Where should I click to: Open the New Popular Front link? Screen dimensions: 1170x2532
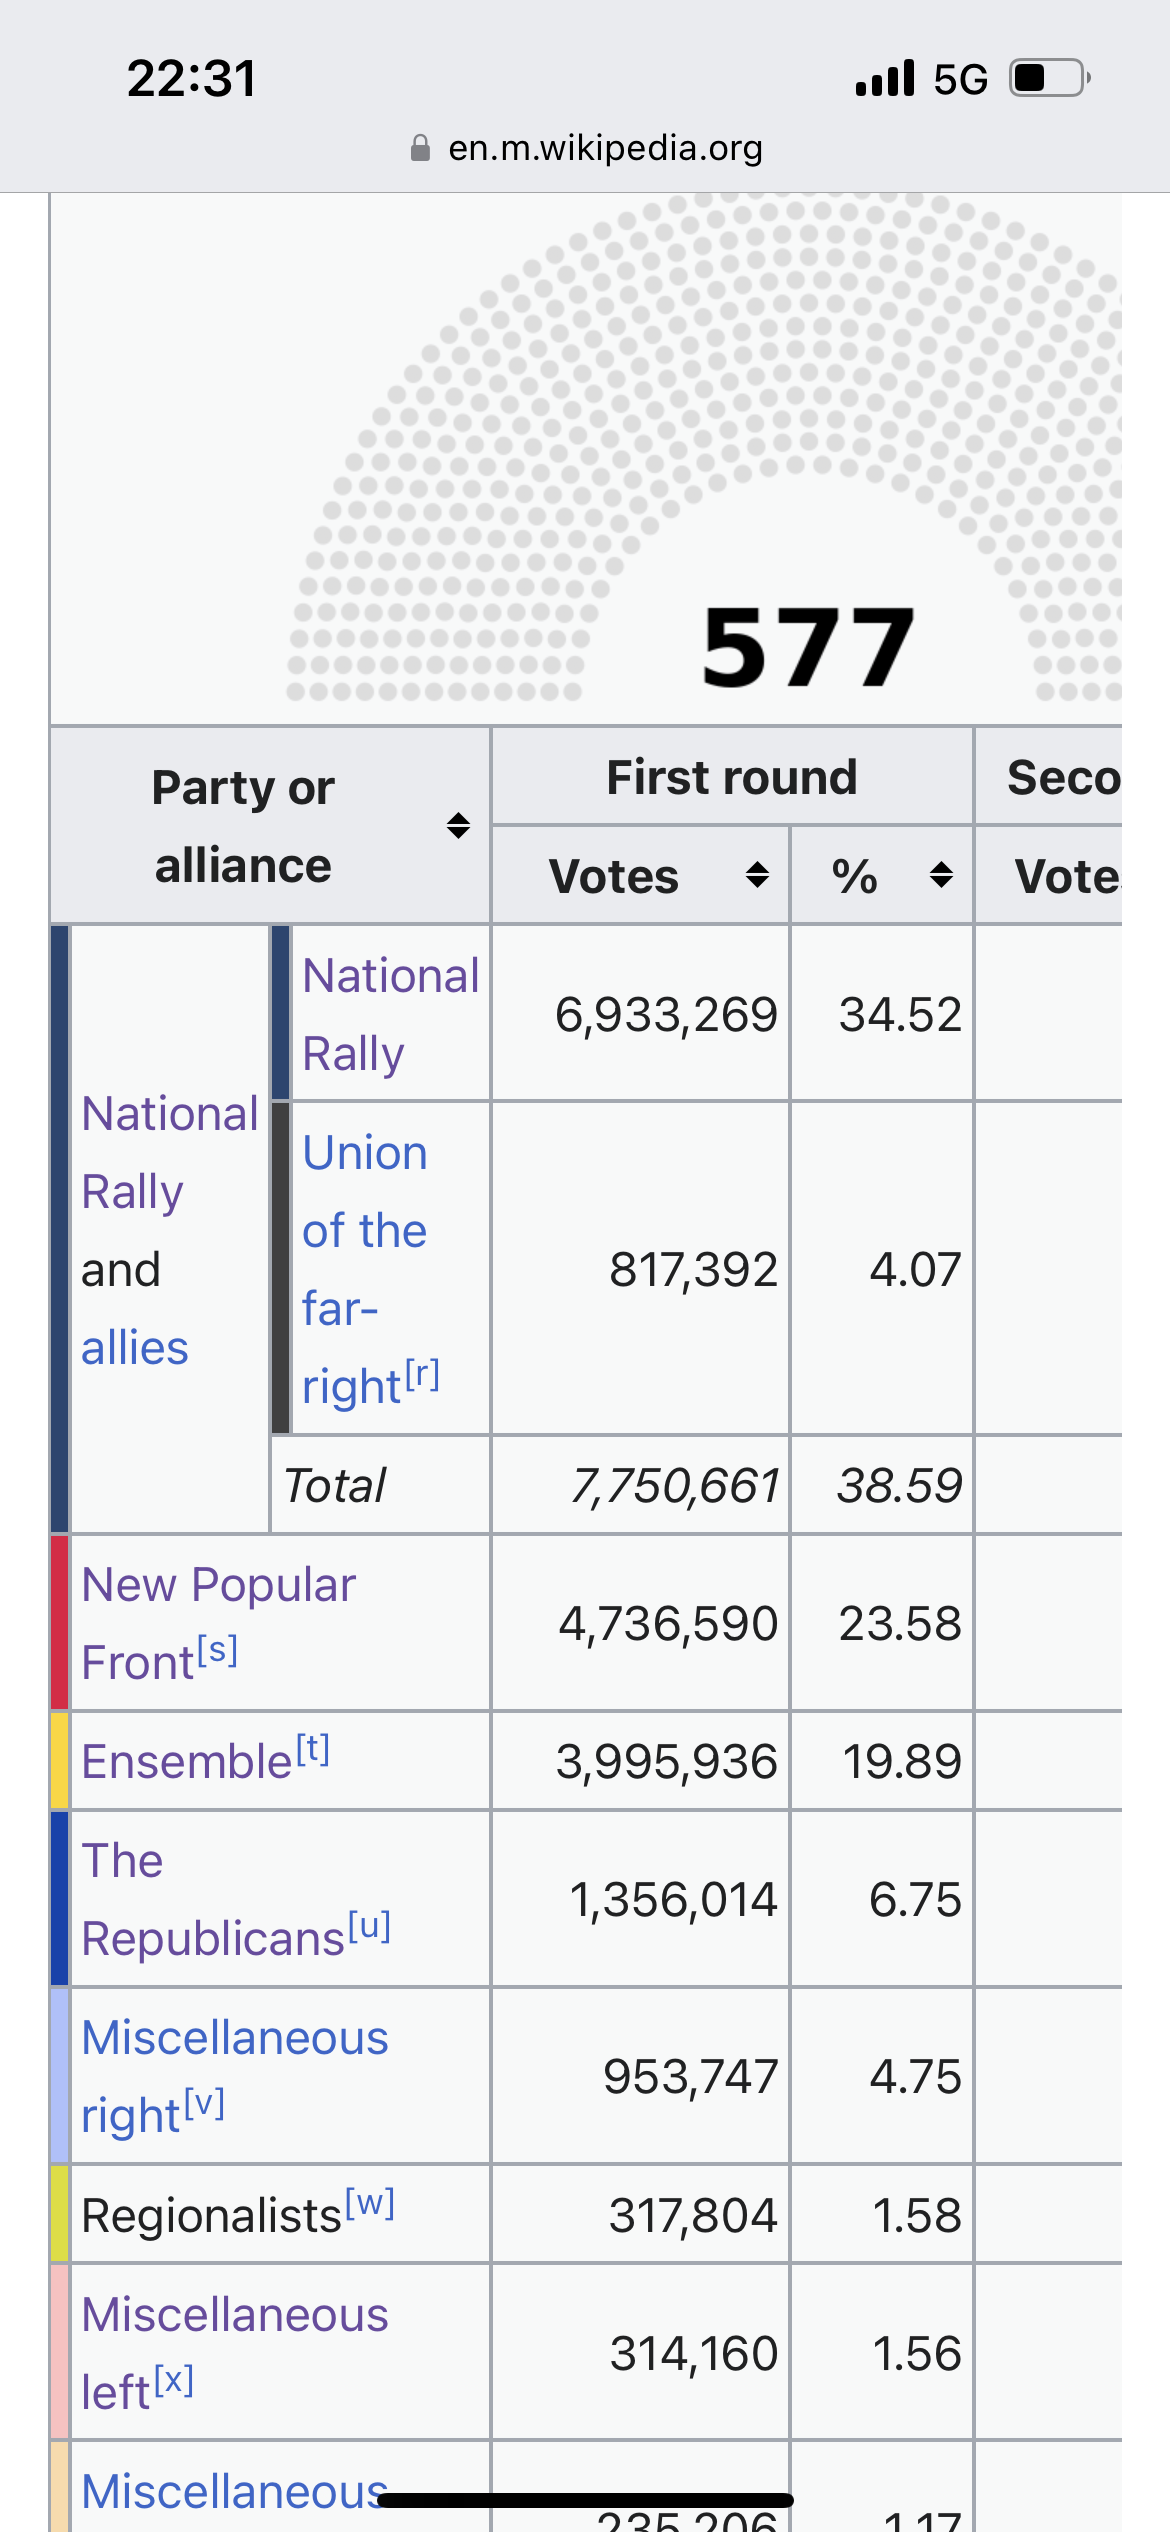pyautogui.click(x=218, y=1622)
